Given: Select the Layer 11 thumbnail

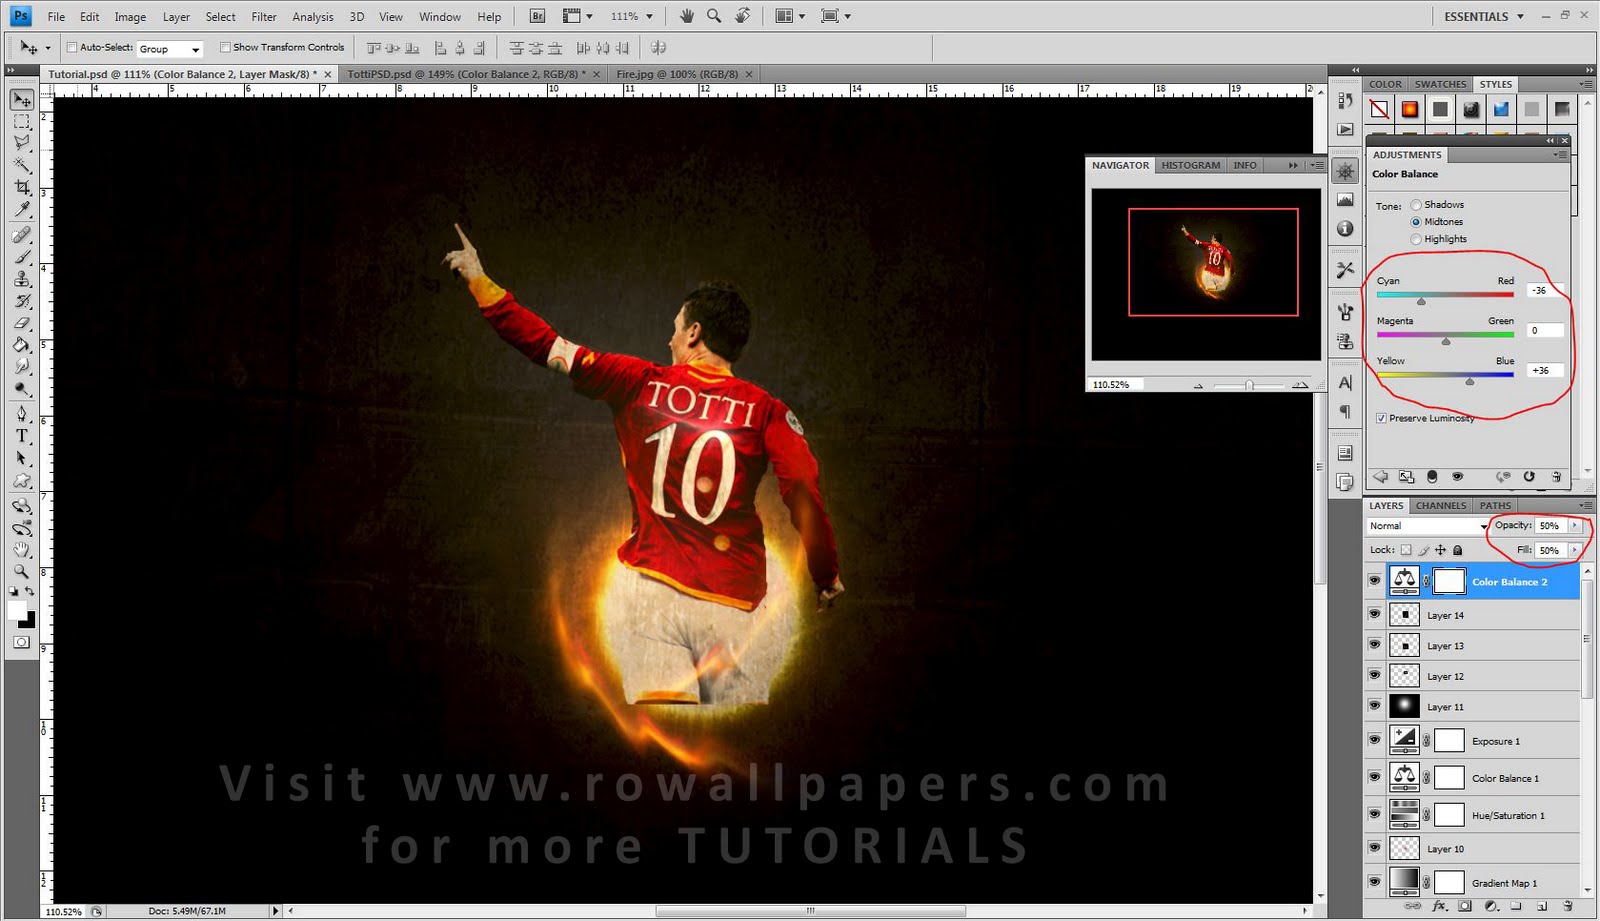Looking at the screenshot, I should [1405, 706].
